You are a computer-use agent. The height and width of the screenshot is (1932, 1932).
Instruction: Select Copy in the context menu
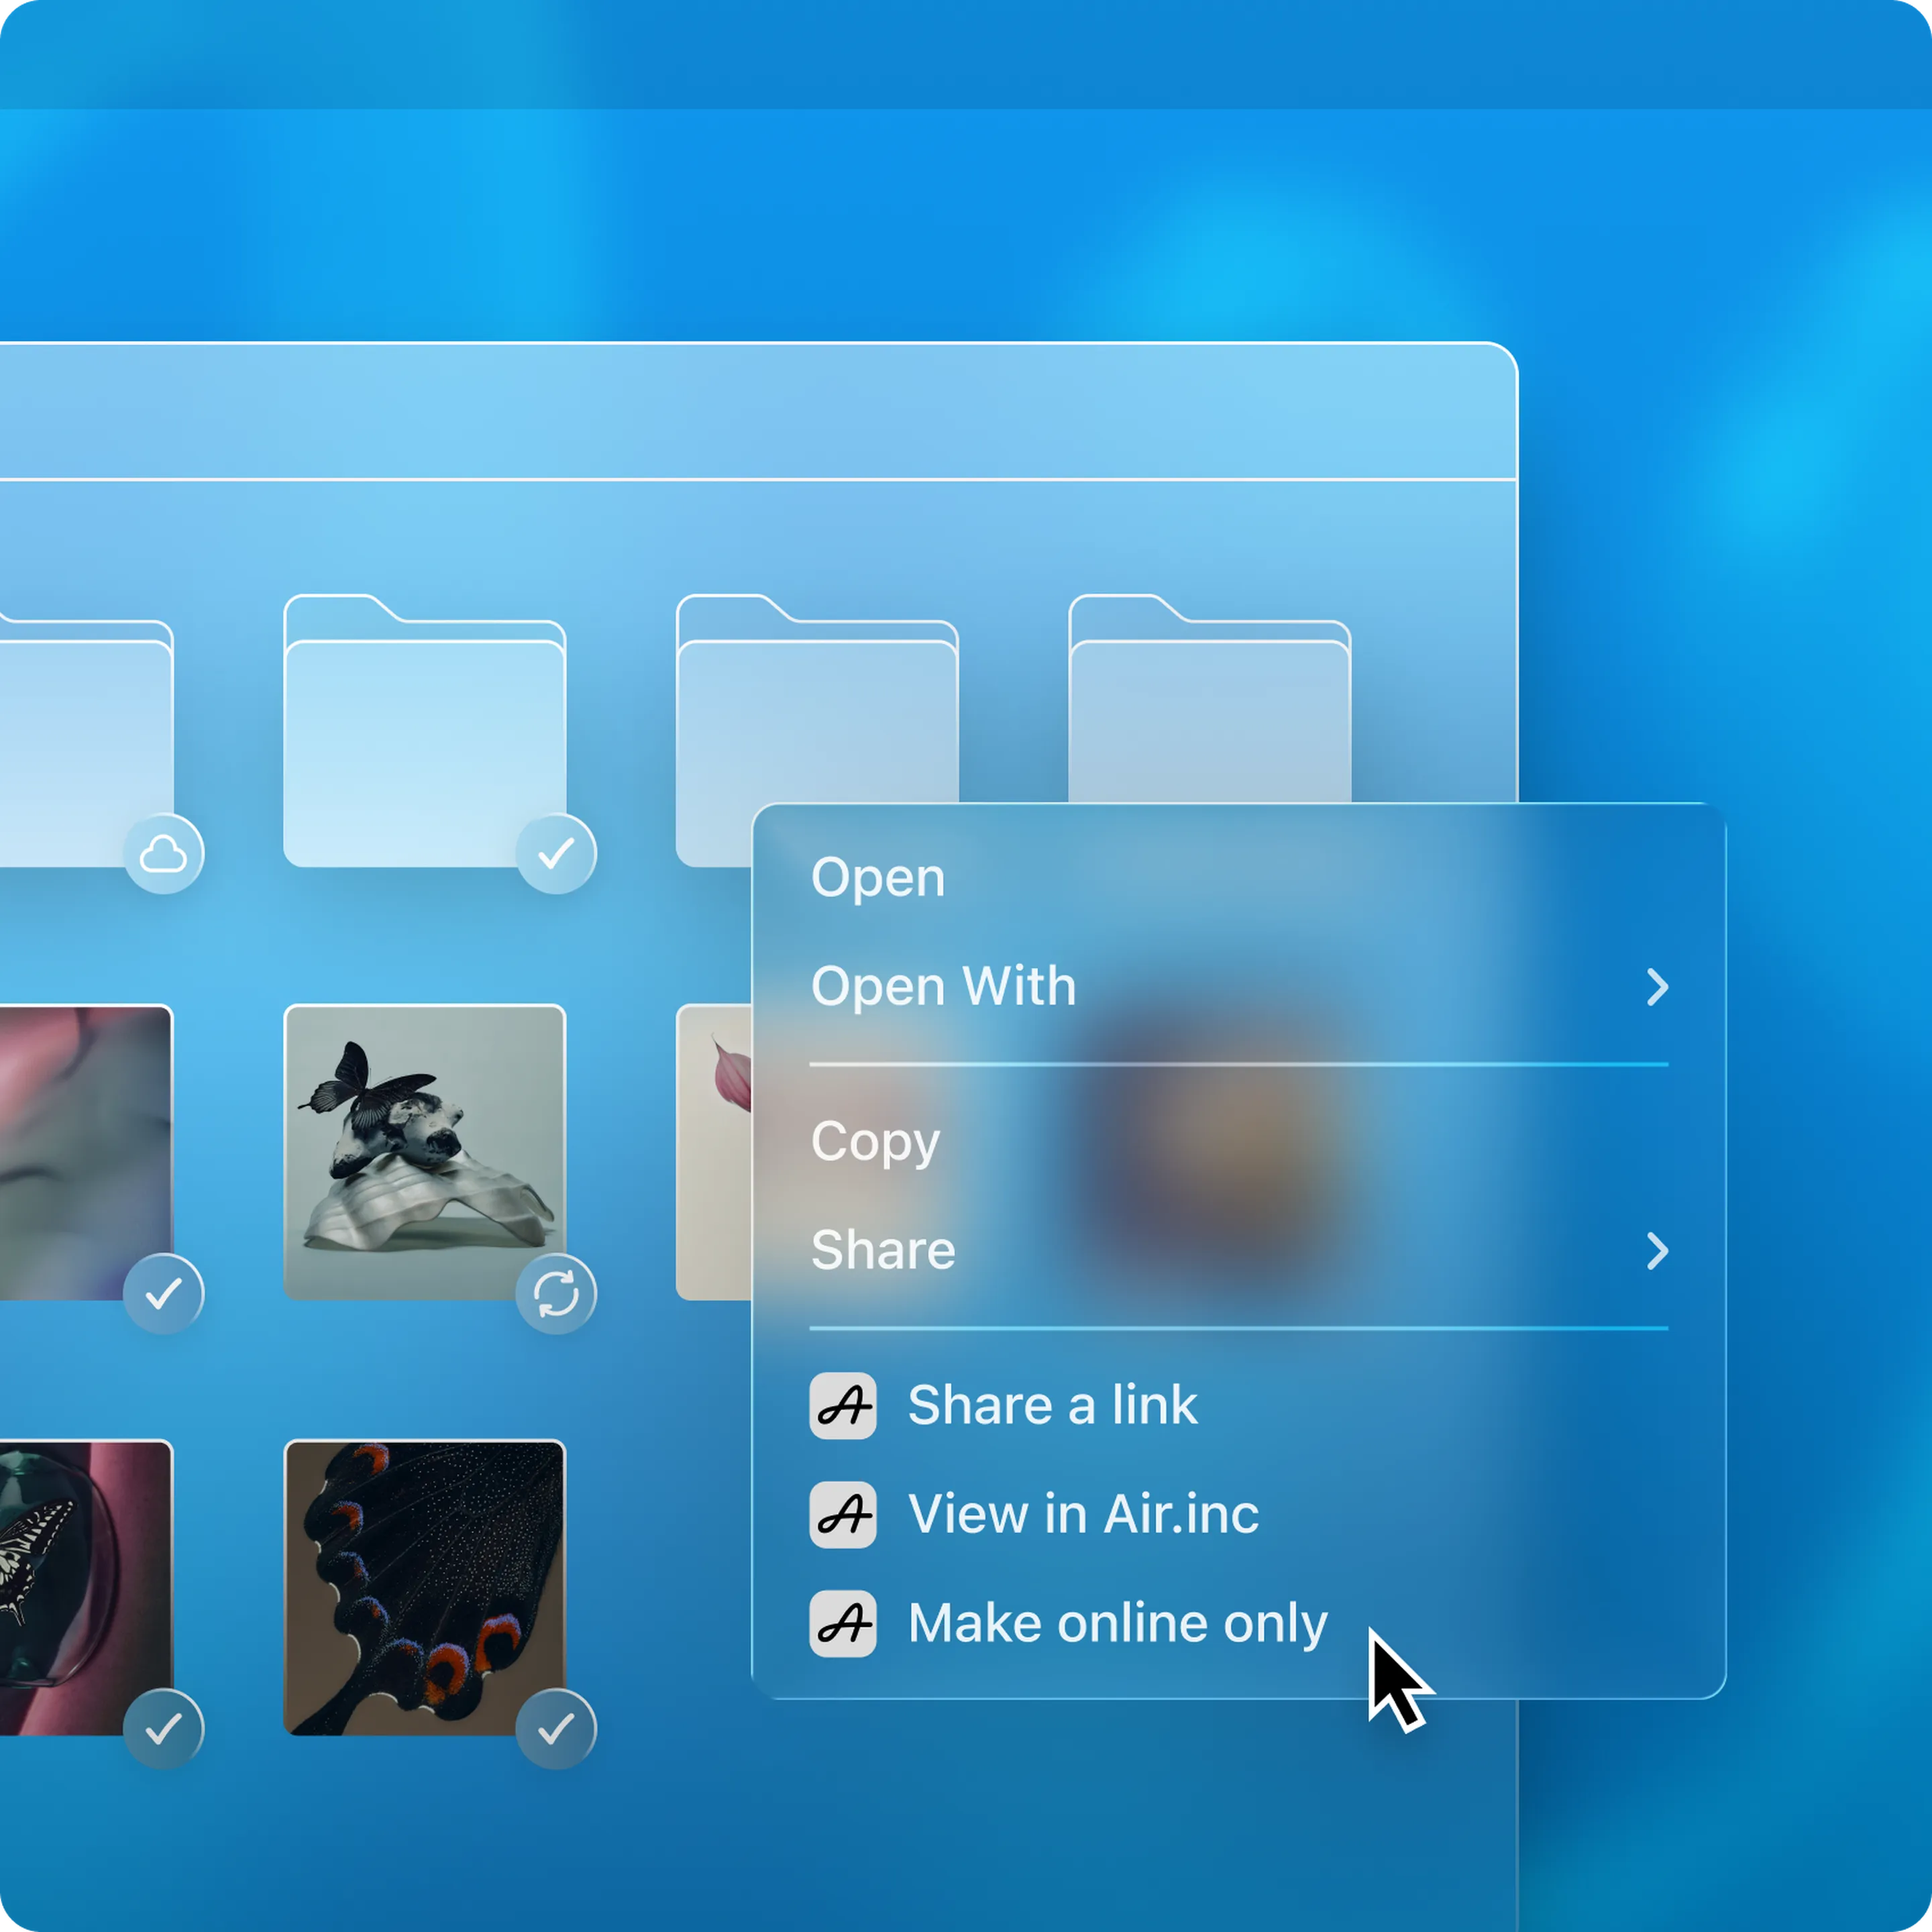(x=875, y=1141)
